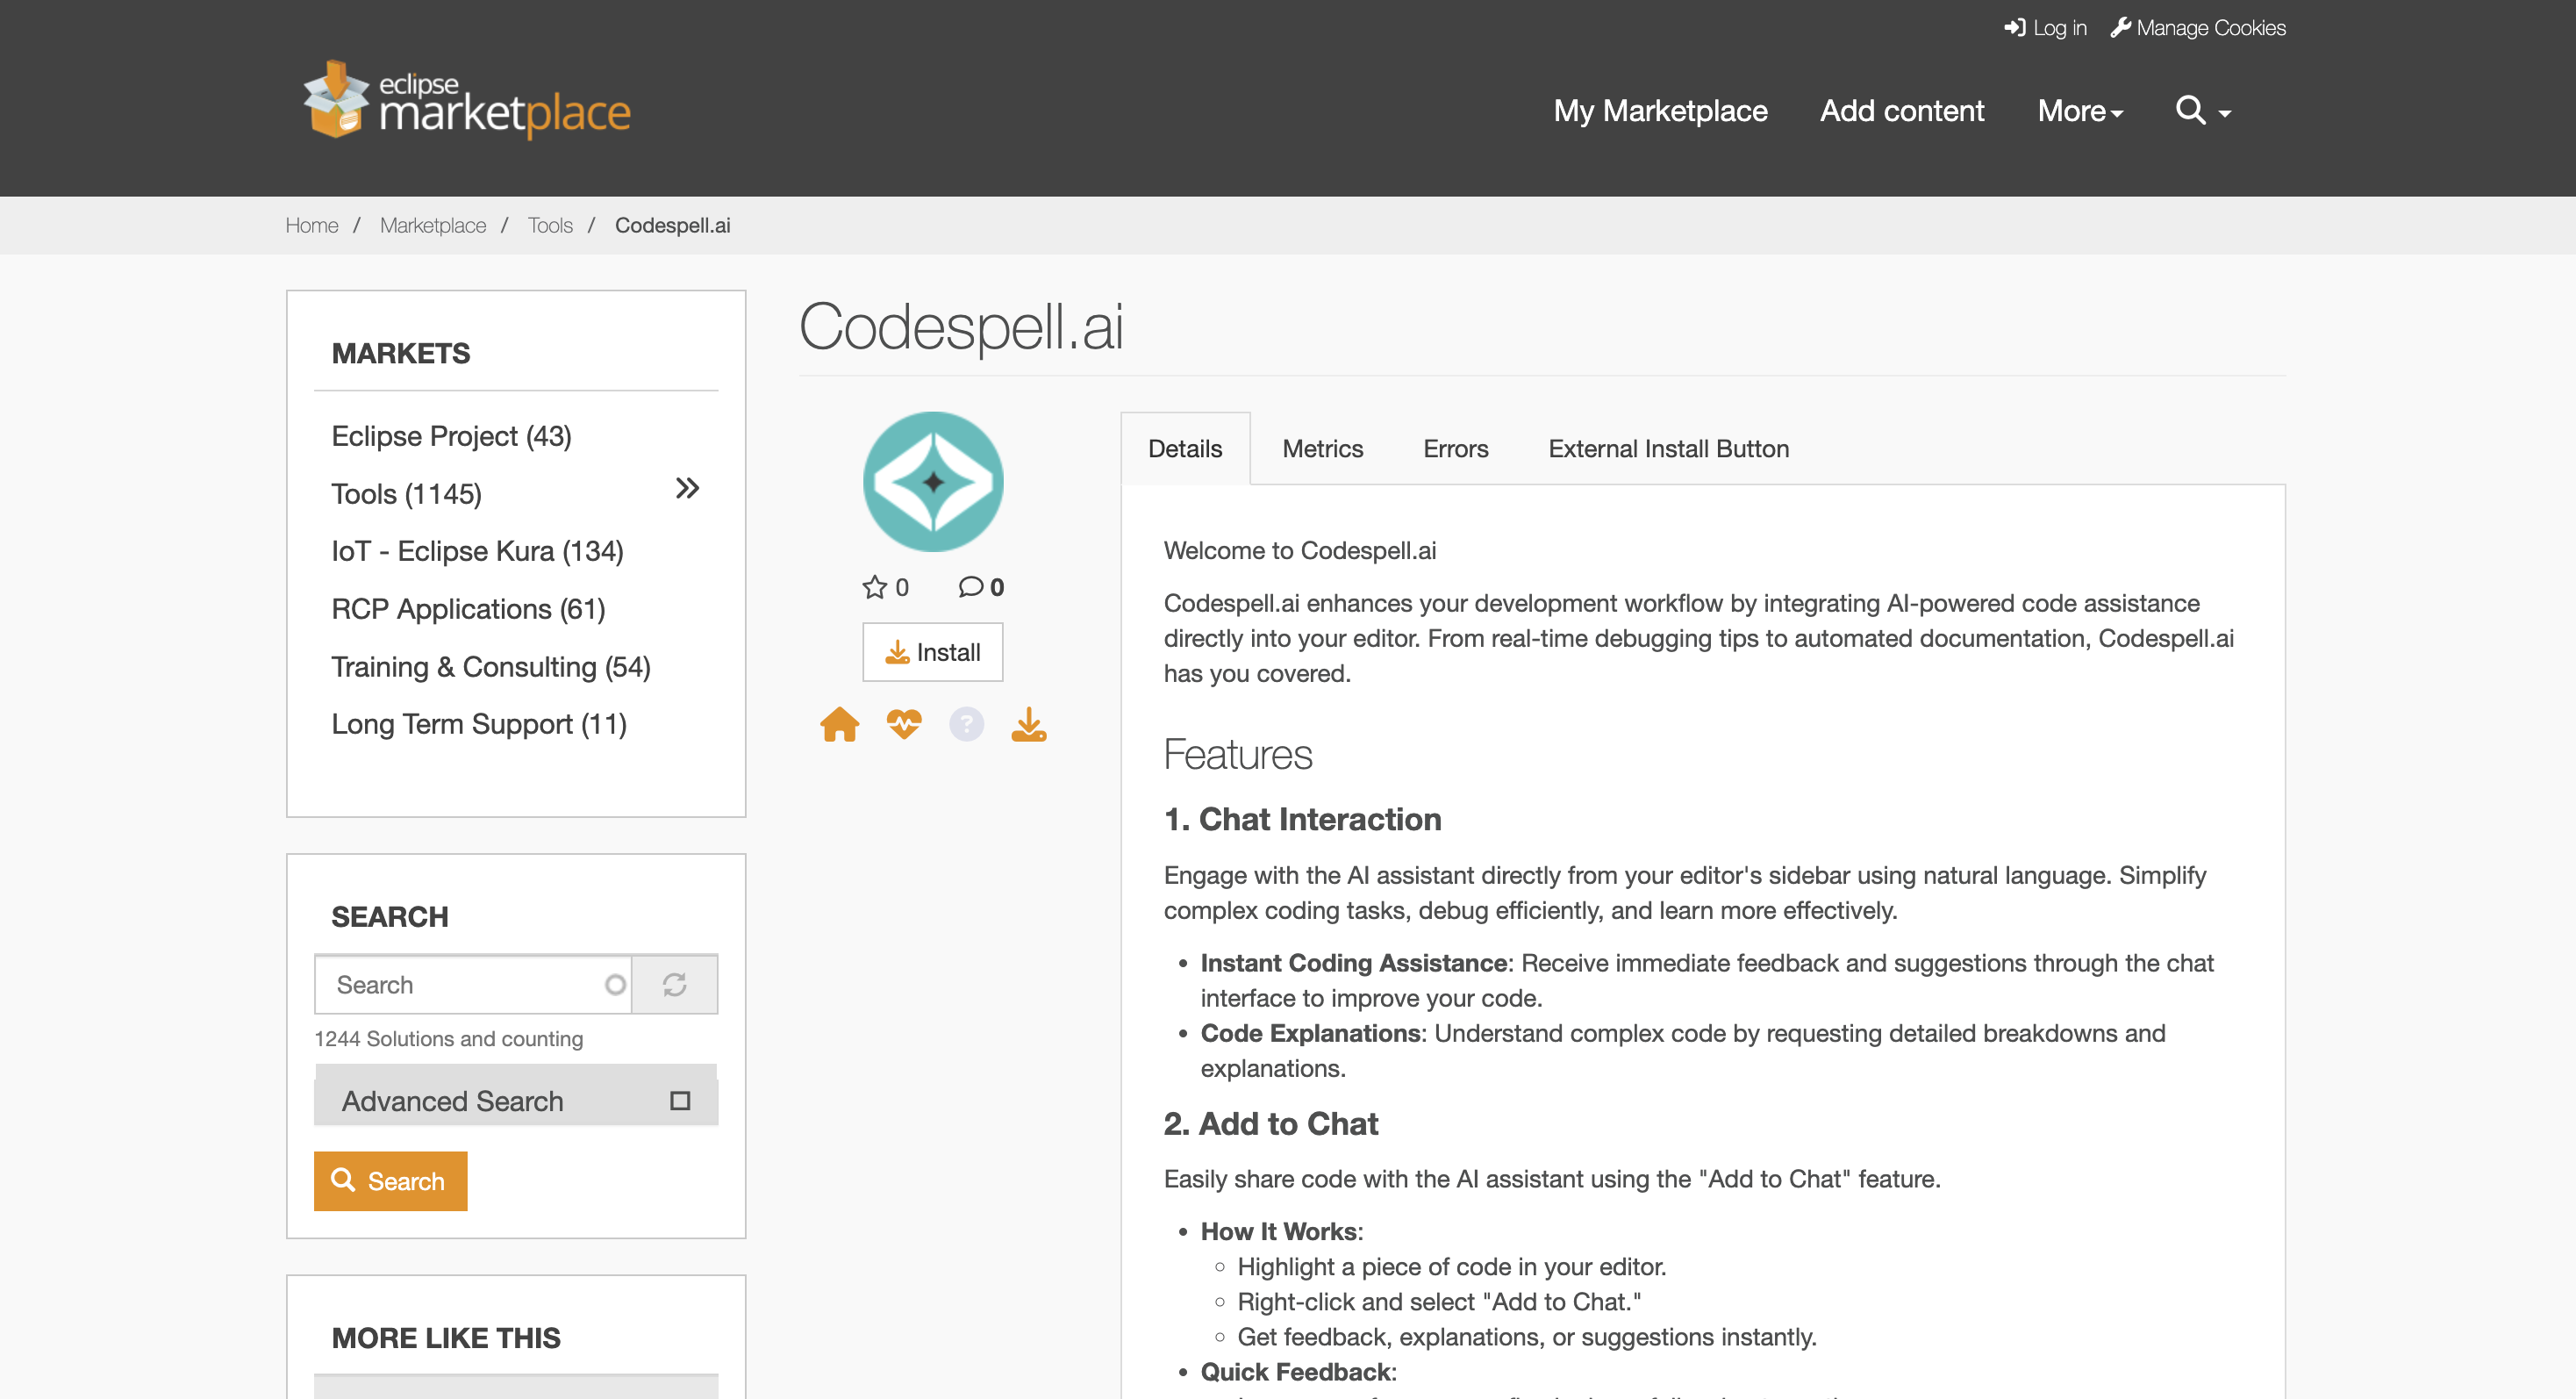Viewport: 2576px width, 1399px height.
Task: Open External Install Button tab
Action: 1668,449
